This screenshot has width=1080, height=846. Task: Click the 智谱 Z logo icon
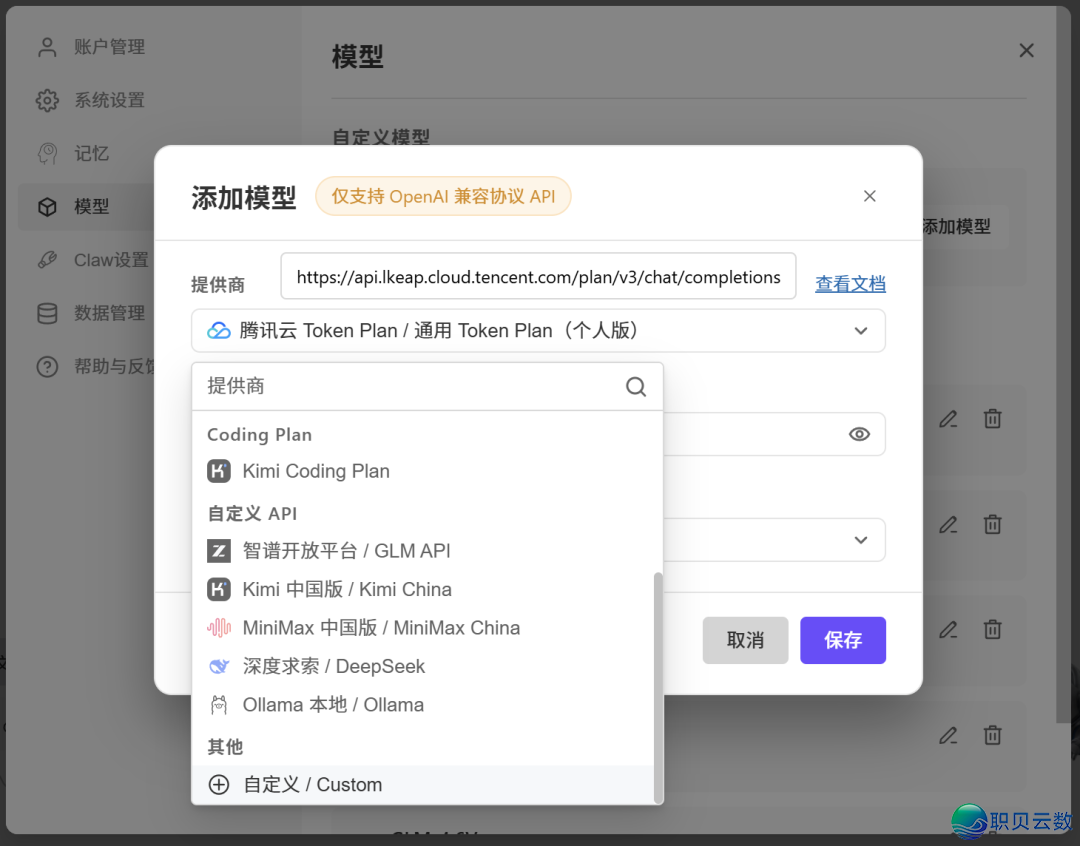(218, 550)
